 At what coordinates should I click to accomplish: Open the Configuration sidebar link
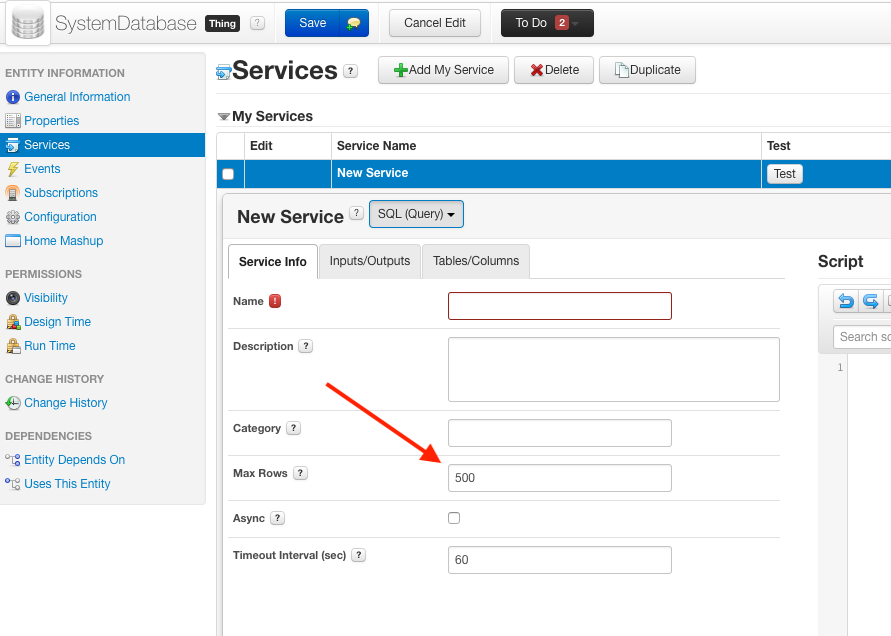[60, 217]
